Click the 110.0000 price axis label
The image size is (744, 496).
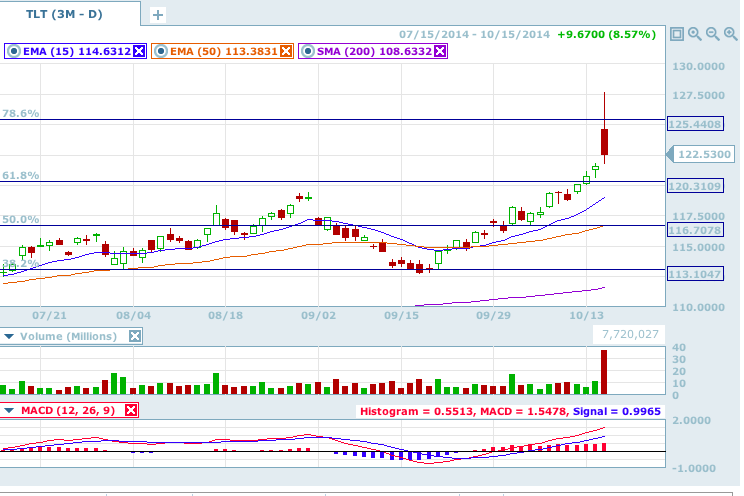pyautogui.click(x=698, y=307)
